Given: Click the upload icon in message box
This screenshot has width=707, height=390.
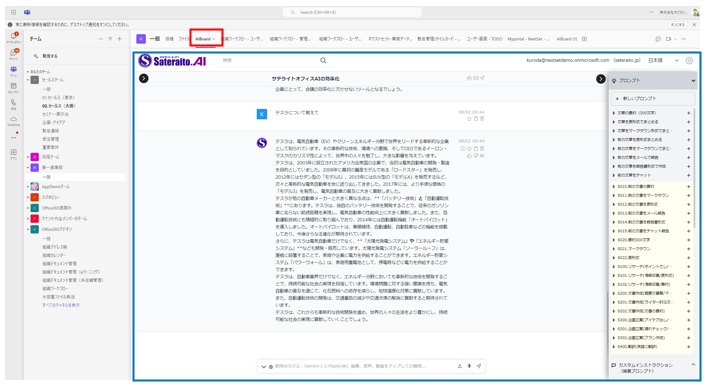Looking at the screenshot, I should pos(459,366).
